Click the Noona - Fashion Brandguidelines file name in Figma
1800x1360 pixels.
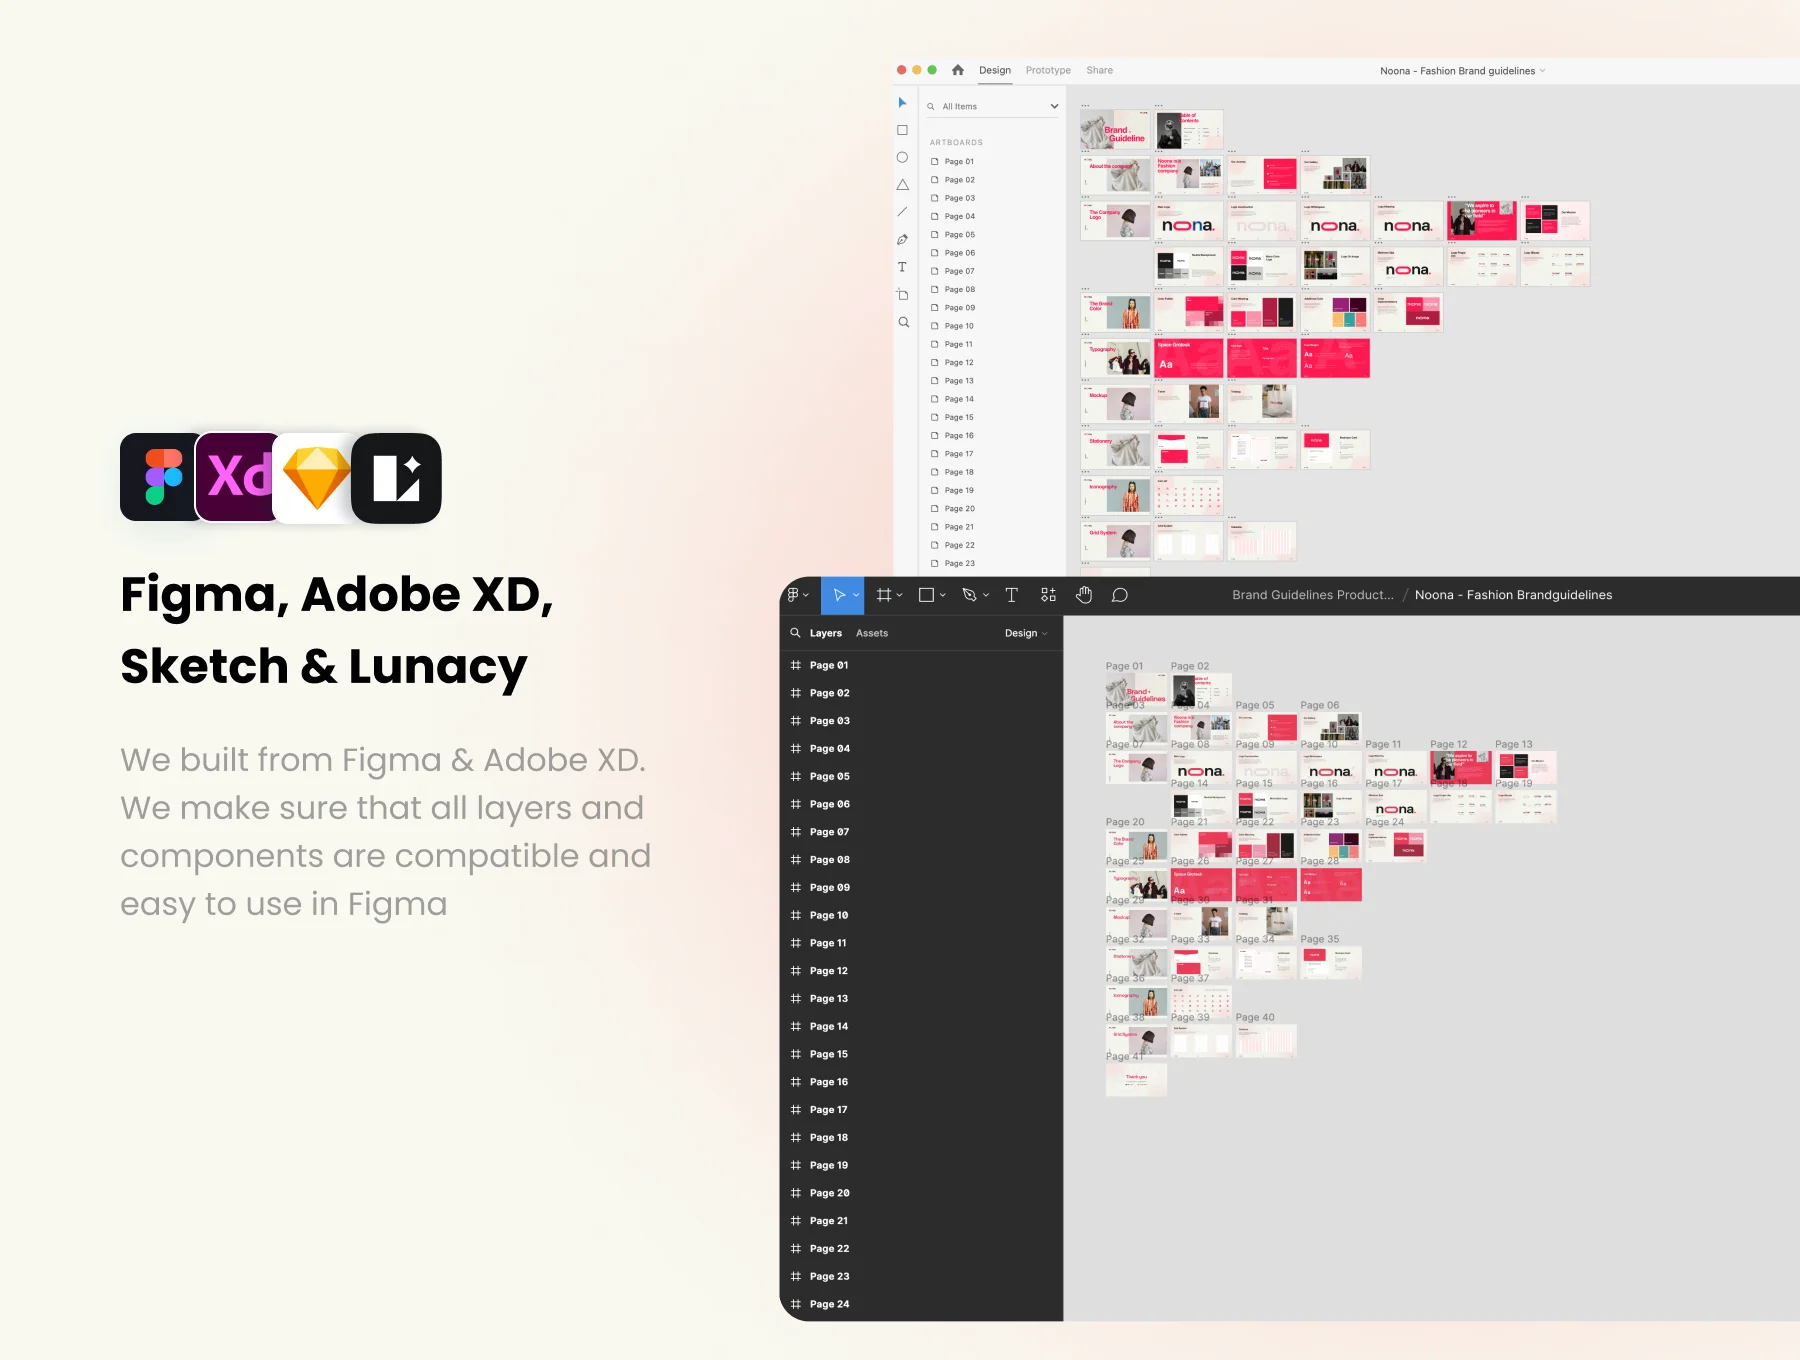1513,595
